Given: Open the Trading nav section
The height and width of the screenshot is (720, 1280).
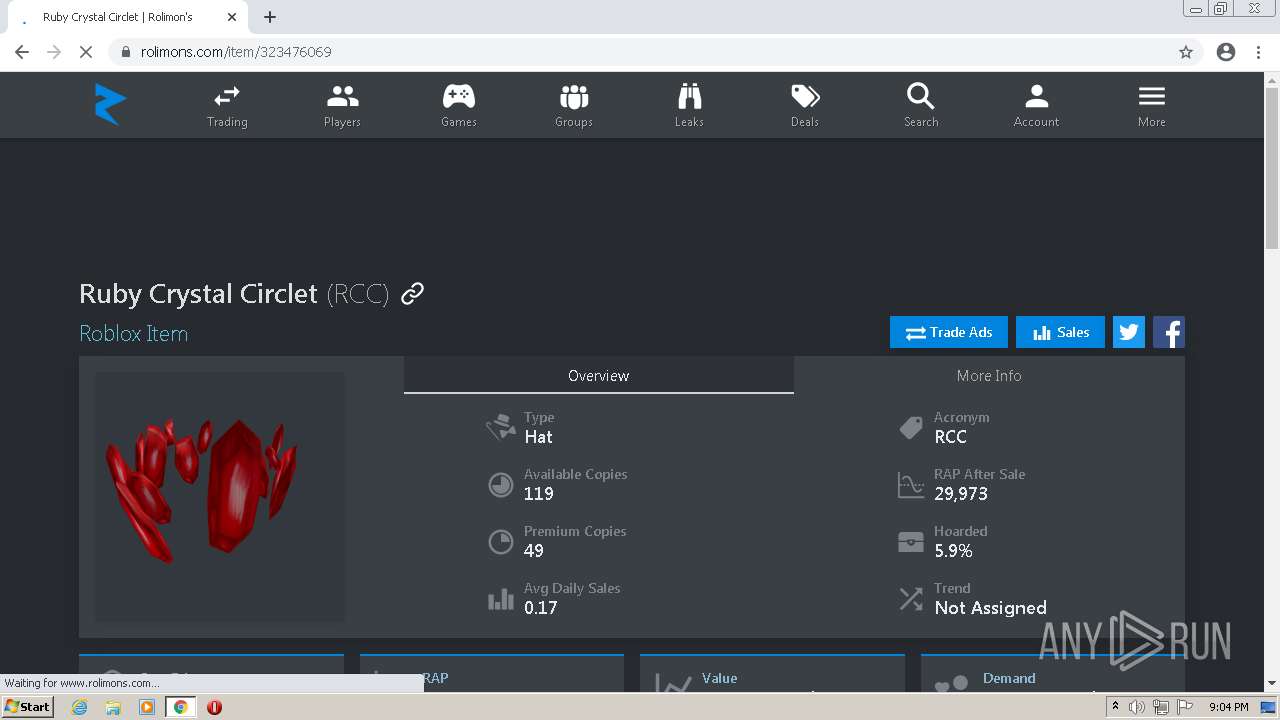Looking at the screenshot, I should point(227,106).
